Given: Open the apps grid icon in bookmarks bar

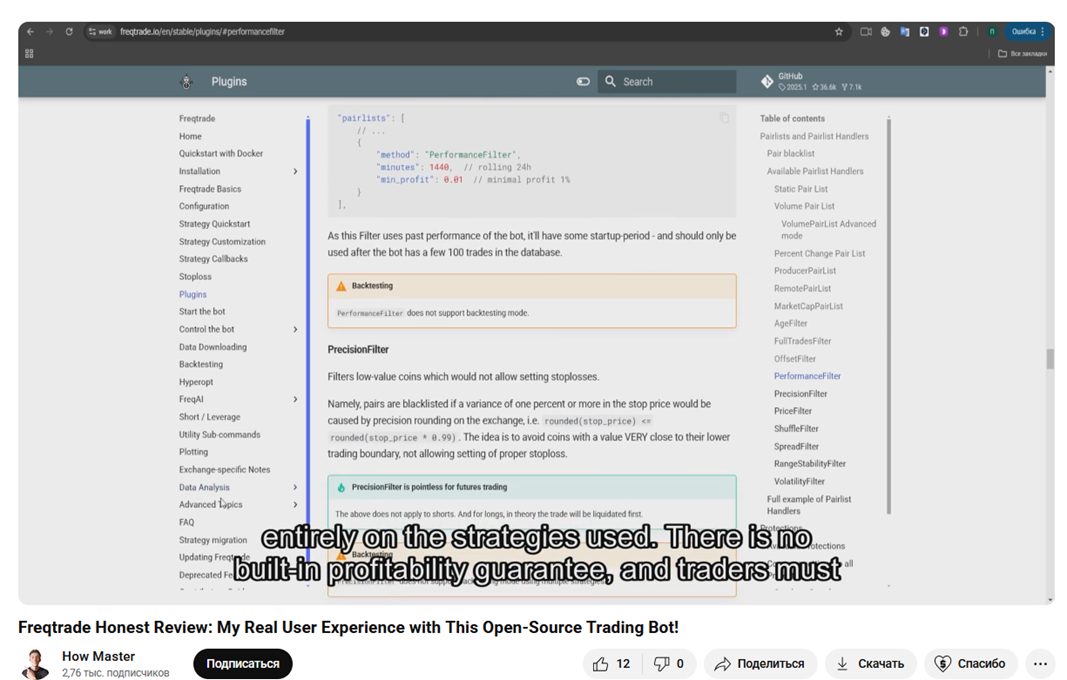Looking at the screenshot, I should tap(29, 53).
